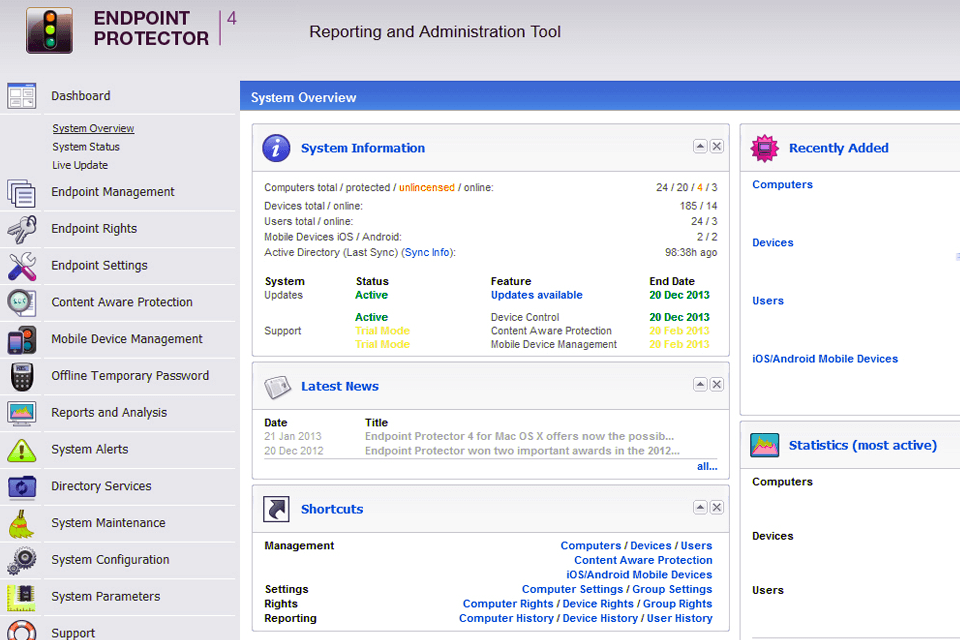Click the System Configuration gear icon
The width and height of the screenshot is (960, 640).
[x=21, y=560]
